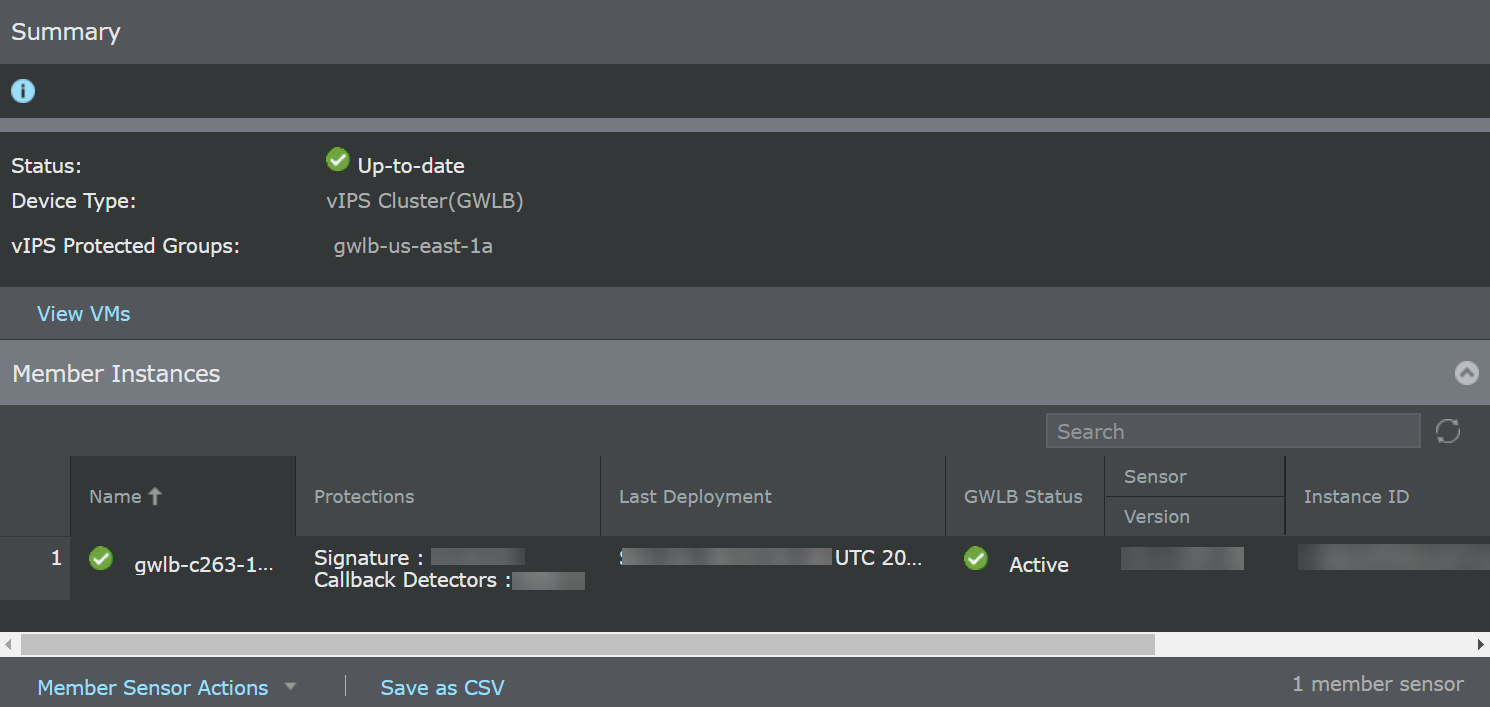Open the Member Sensor Actions dropdown
The image size is (1490, 707).
tap(167, 688)
